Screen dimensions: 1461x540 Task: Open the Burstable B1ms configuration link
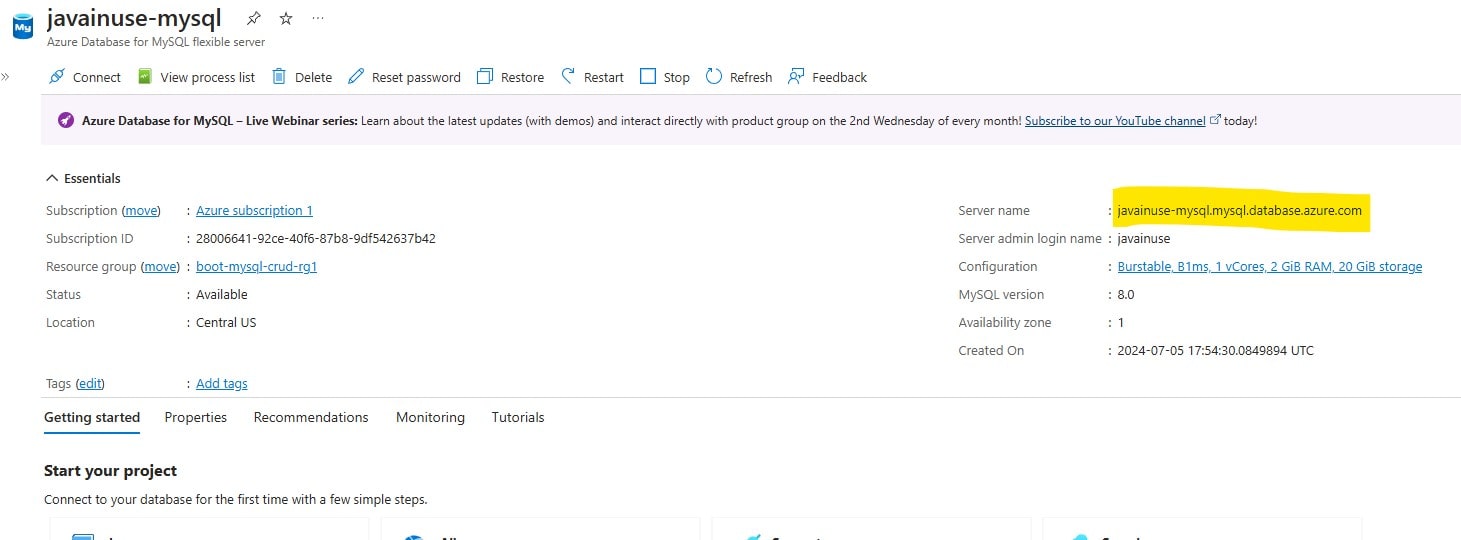[1269, 267]
